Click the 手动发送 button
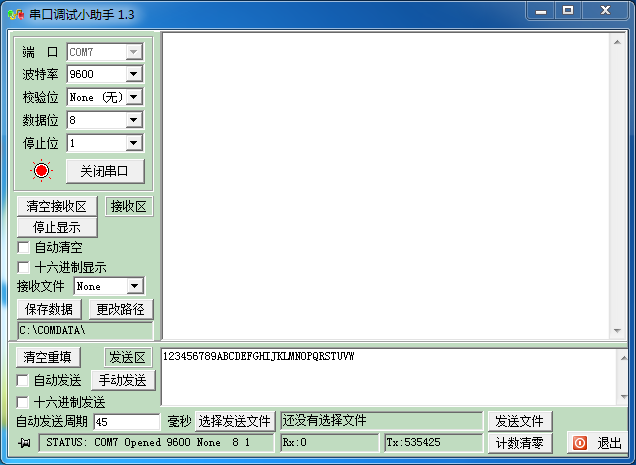 [x=123, y=380]
